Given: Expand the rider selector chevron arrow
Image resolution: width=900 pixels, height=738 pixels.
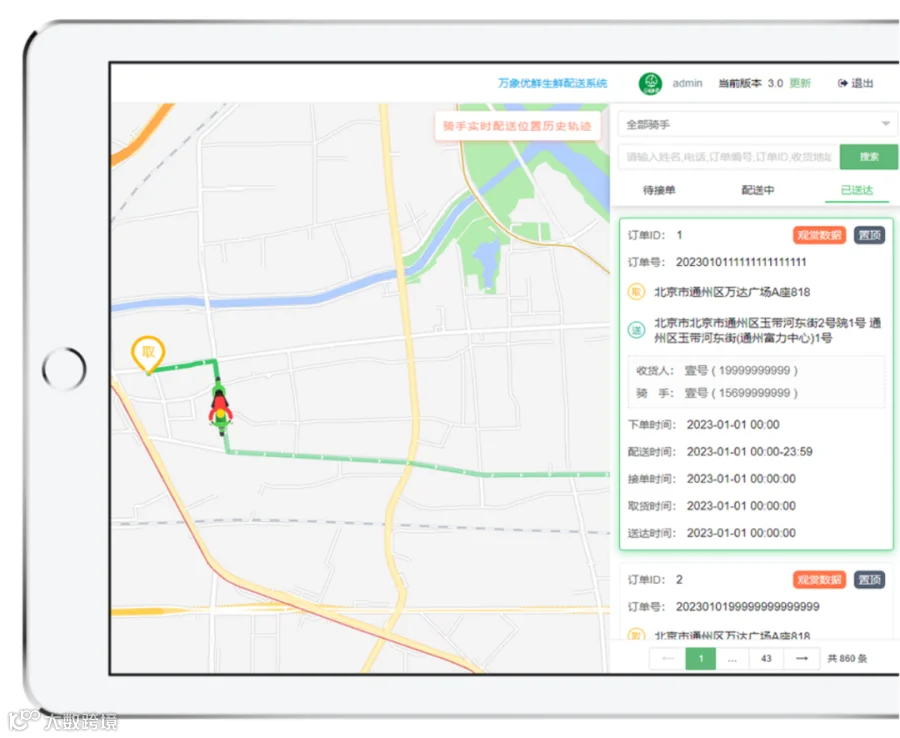Looking at the screenshot, I should pyautogui.click(x=886, y=124).
